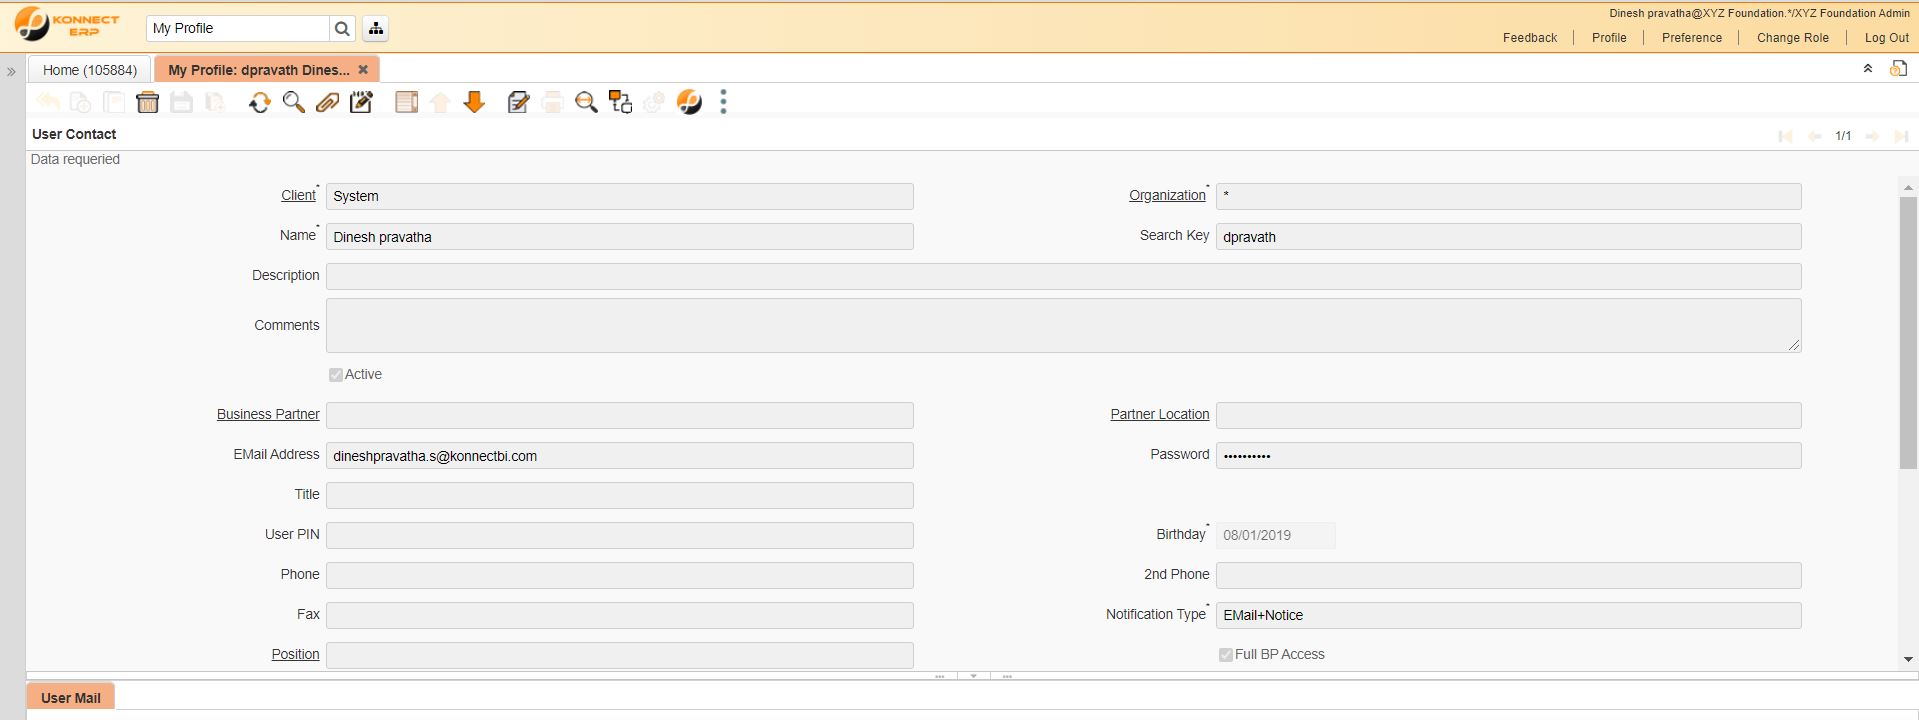Screen dimensions: 1919x720
Task: Click the Client field label link
Action: (298, 196)
